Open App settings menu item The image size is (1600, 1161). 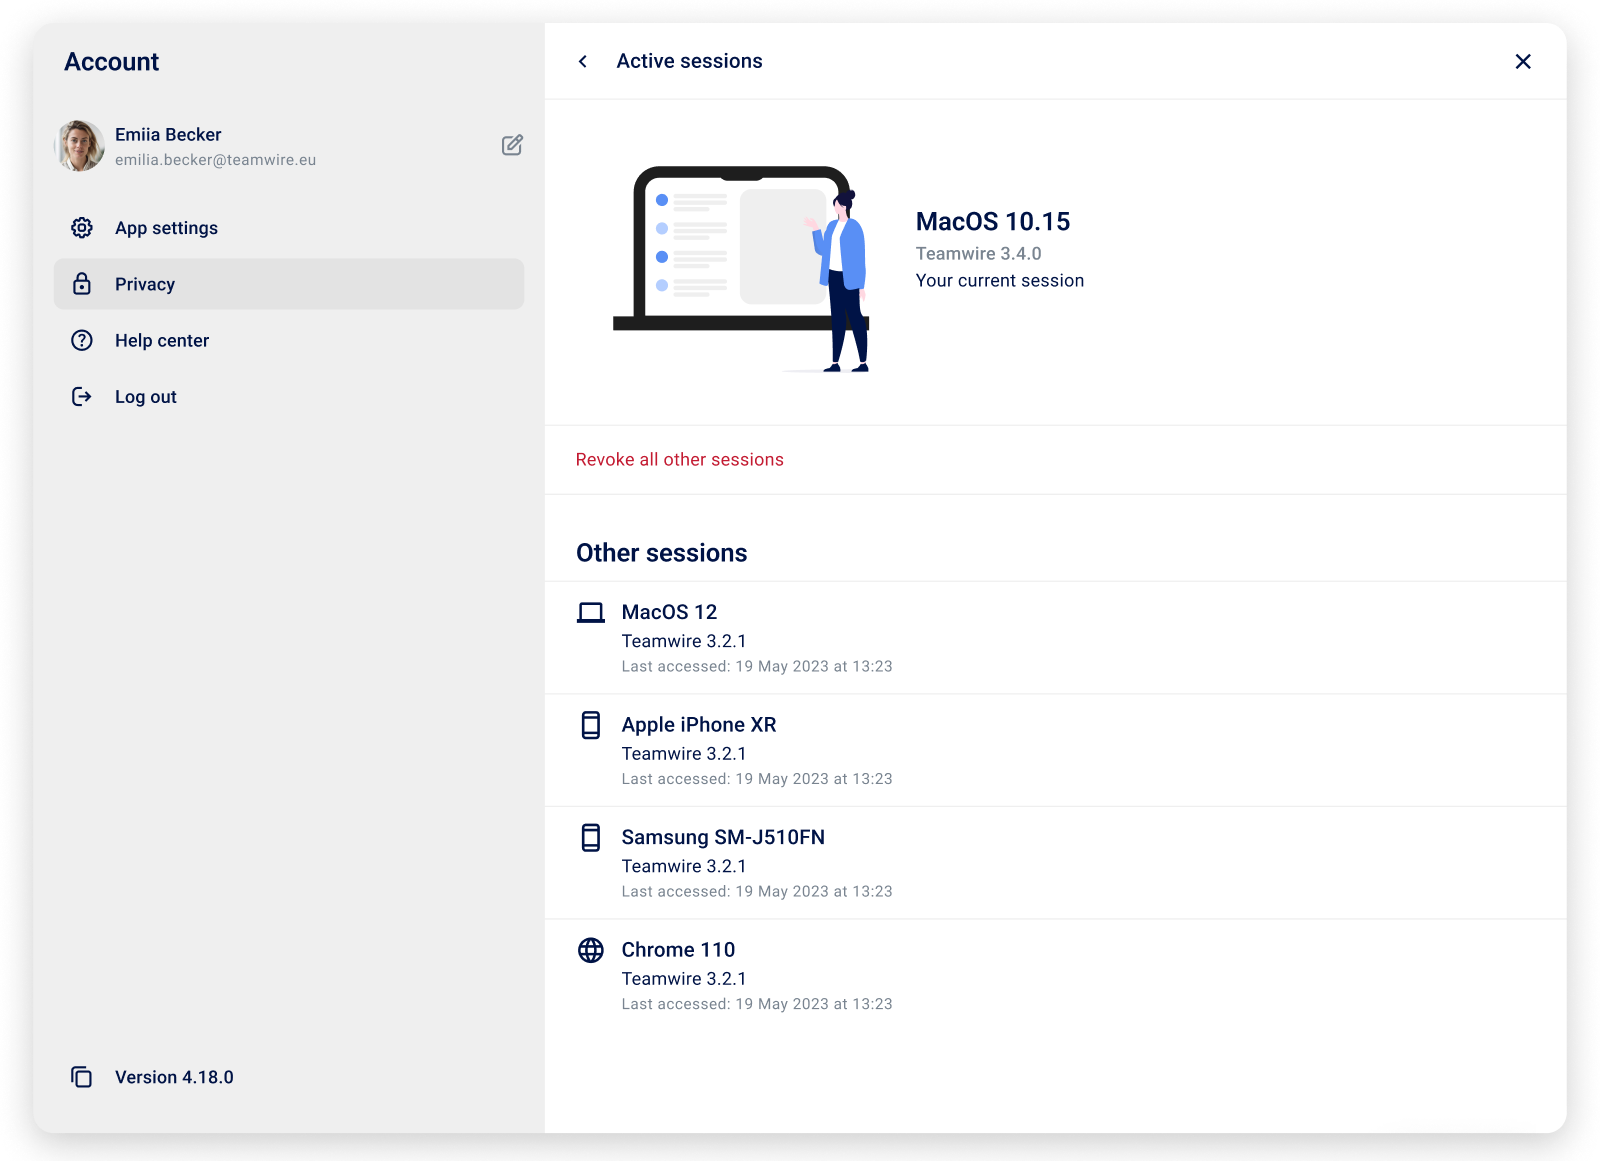[289, 228]
